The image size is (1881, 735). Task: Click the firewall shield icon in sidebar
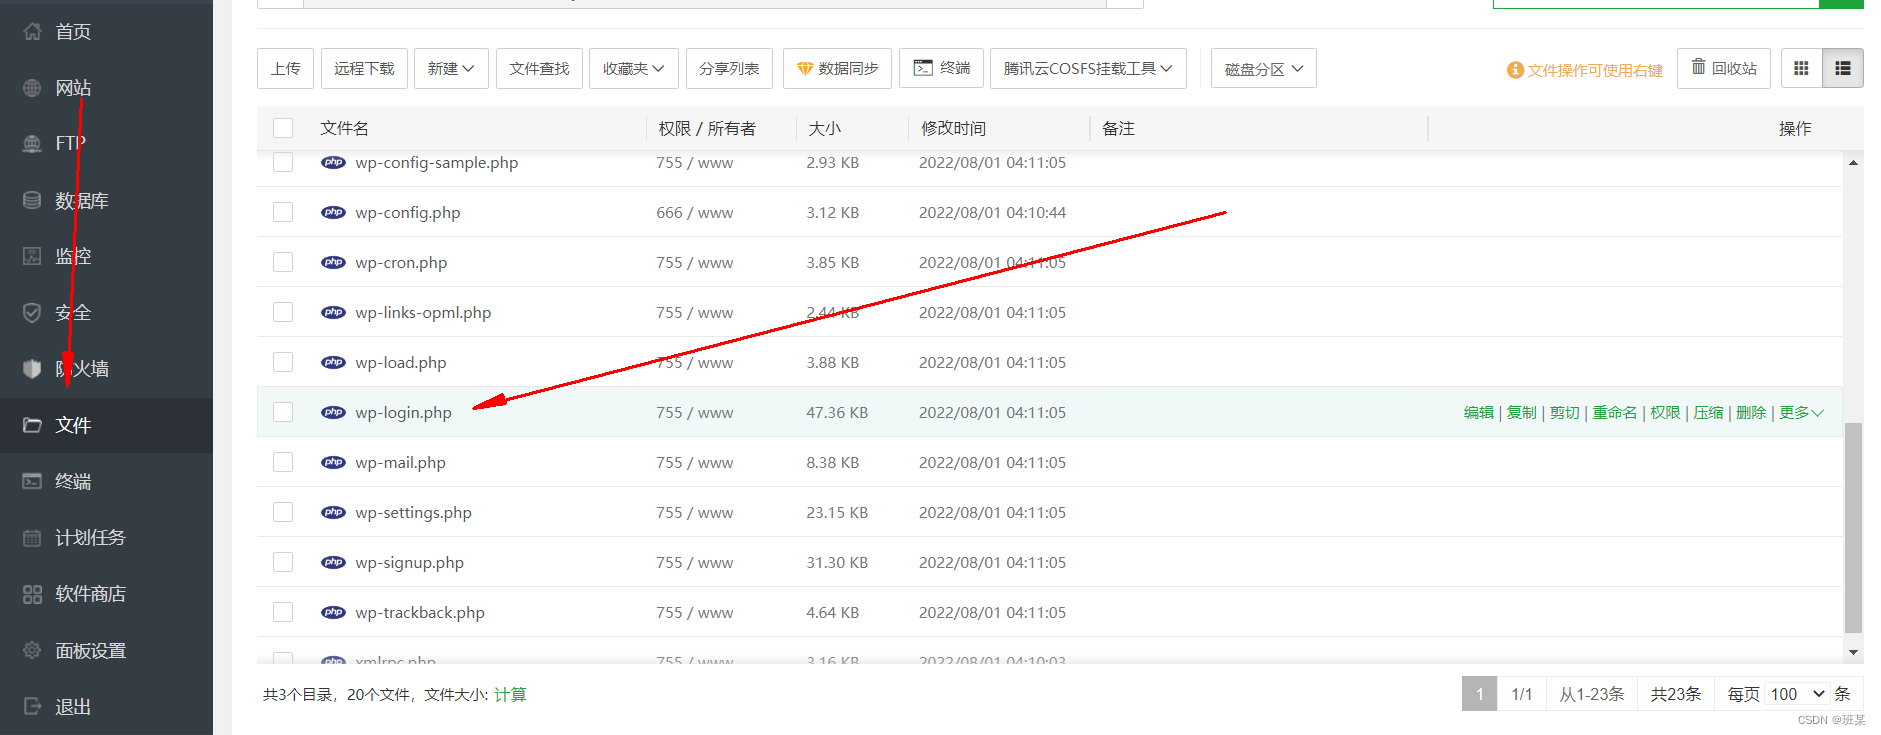(32, 369)
